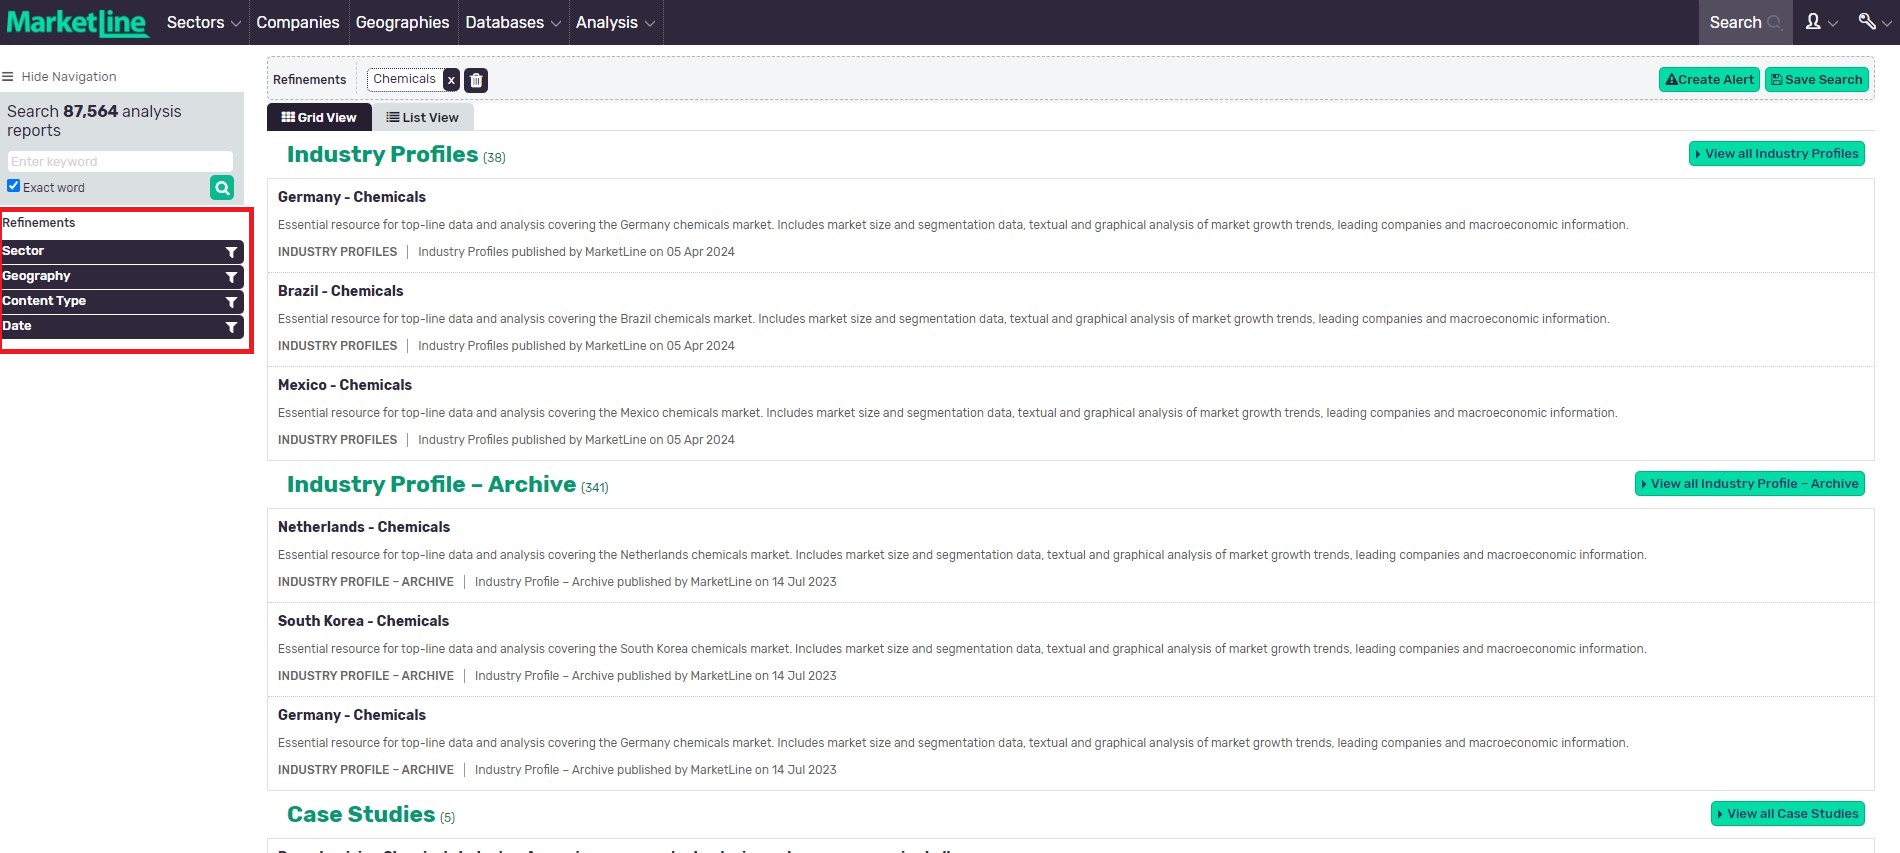1900x853 pixels.
Task: Open the Brazil - Chemicals report link
Action: pos(340,291)
